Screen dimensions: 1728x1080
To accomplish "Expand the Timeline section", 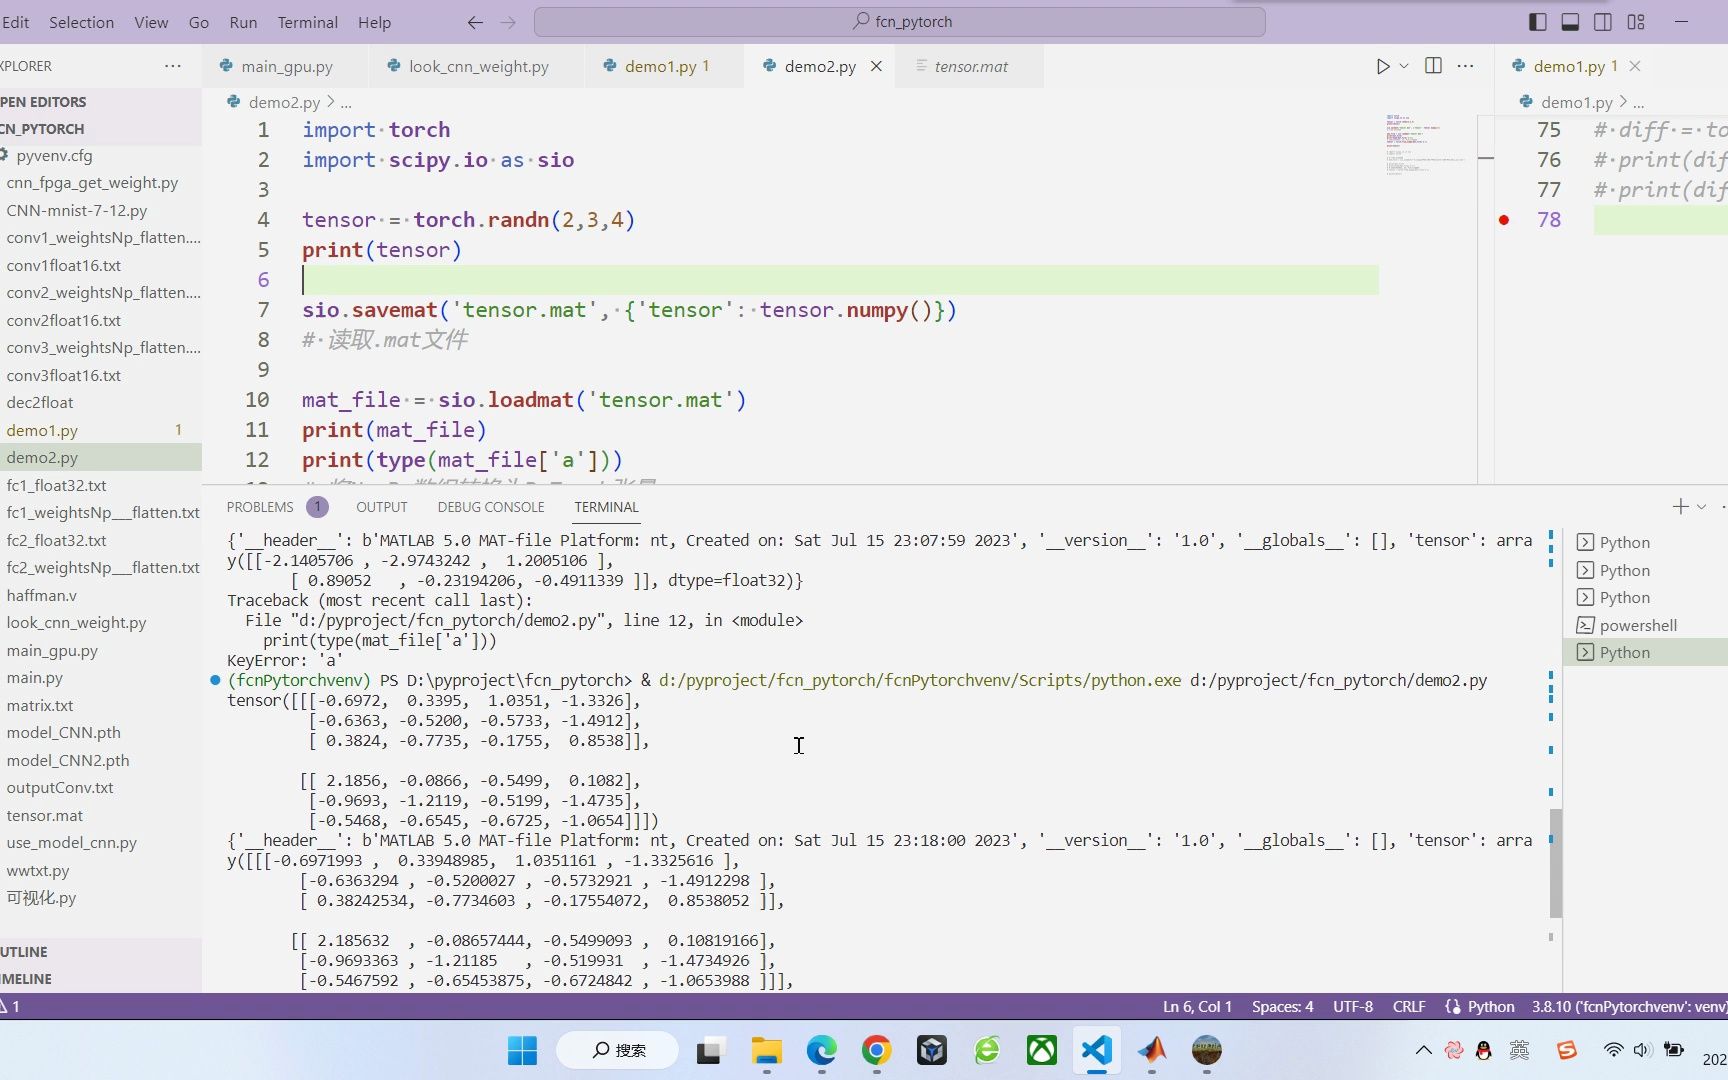I will (x=100, y=979).
